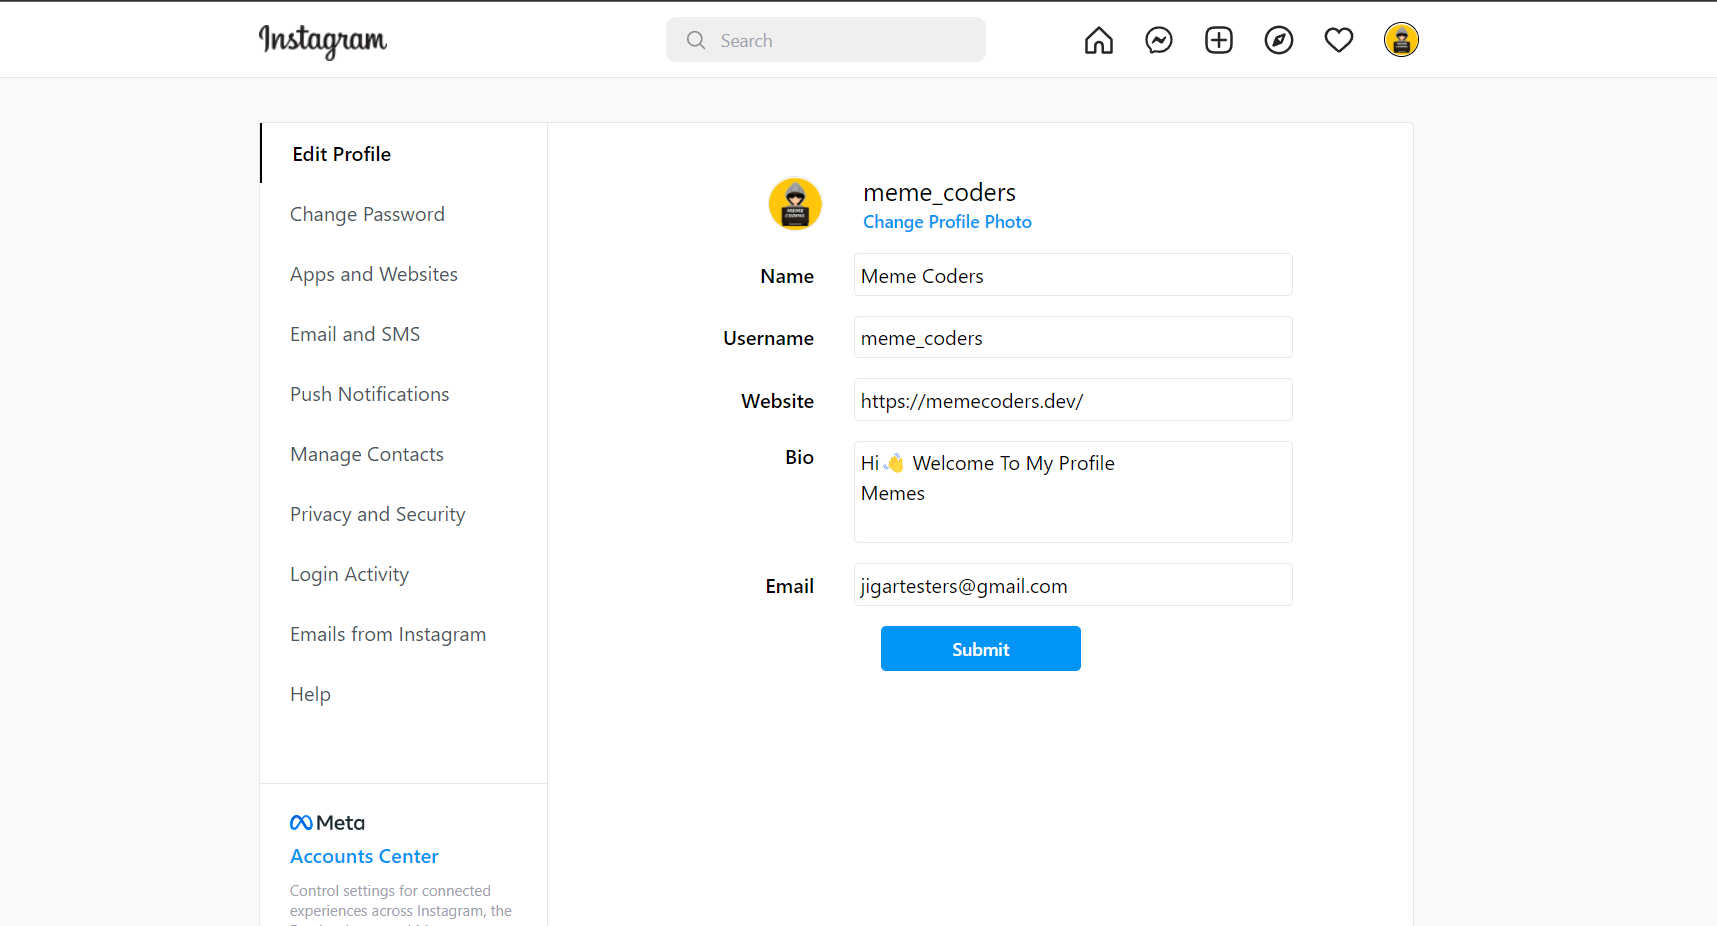This screenshot has height=926, width=1717.
Task: Click the Instagram logo
Action: tap(322, 41)
